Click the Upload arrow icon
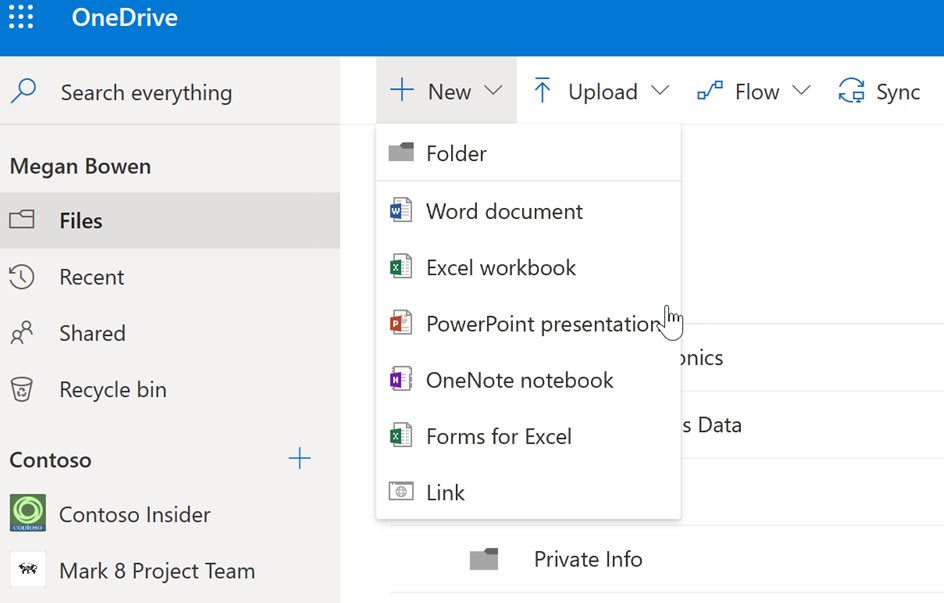The image size is (944, 603). (542, 90)
